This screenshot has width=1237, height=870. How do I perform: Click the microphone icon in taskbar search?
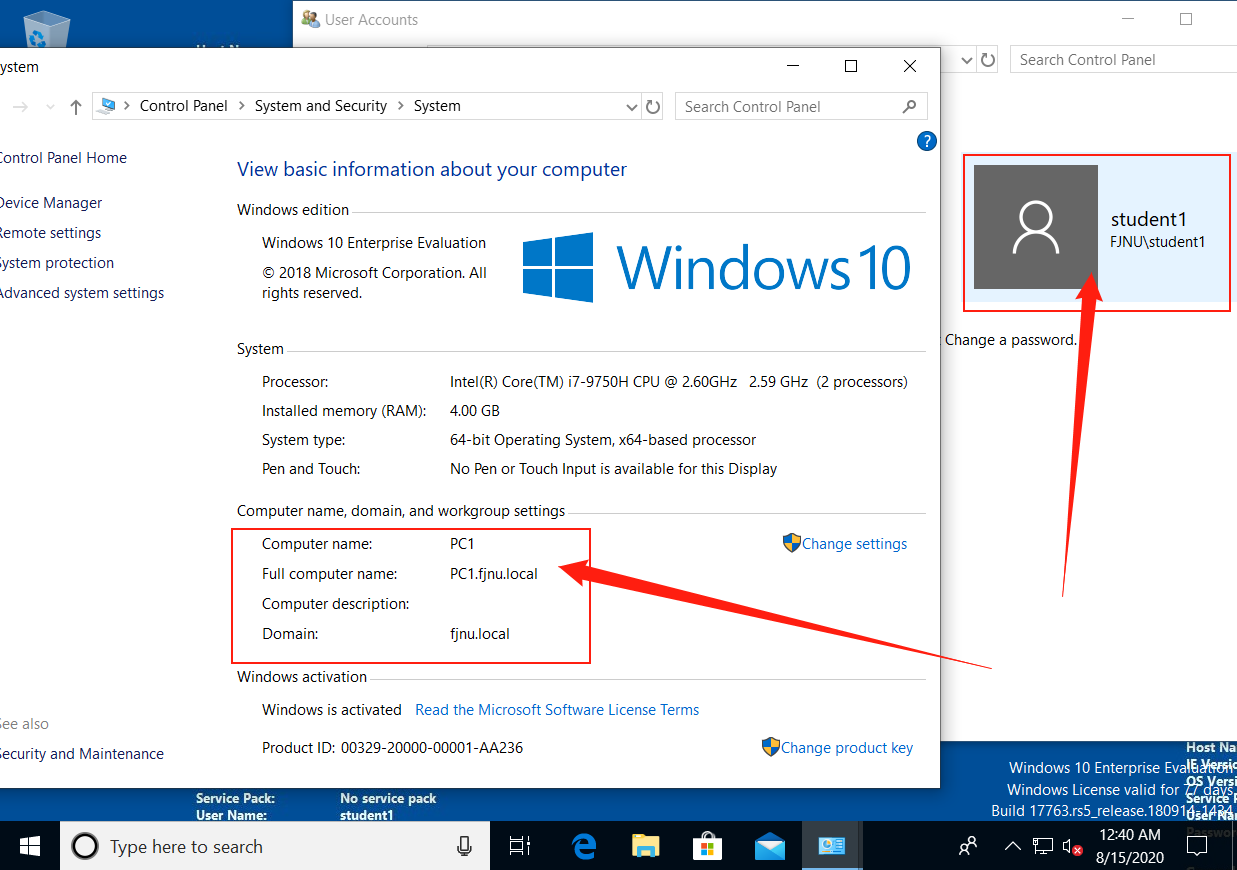tap(464, 847)
